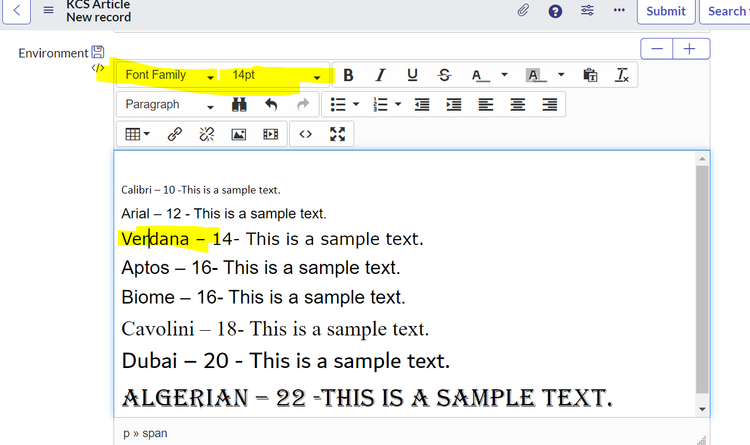Click the 'Arial – 12' sample text line

coord(224,213)
